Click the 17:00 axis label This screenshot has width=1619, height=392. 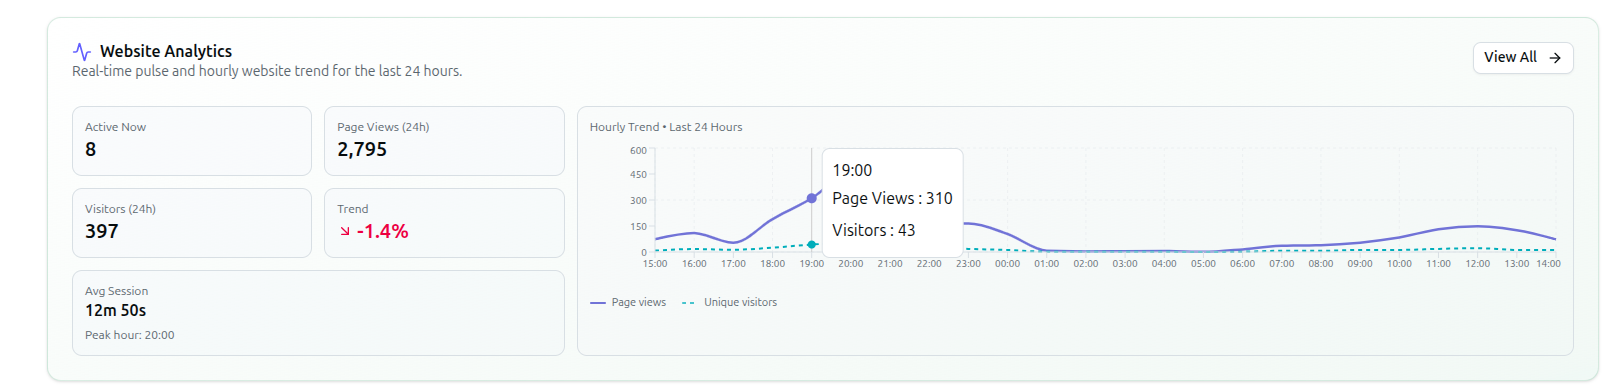[733, 264]
